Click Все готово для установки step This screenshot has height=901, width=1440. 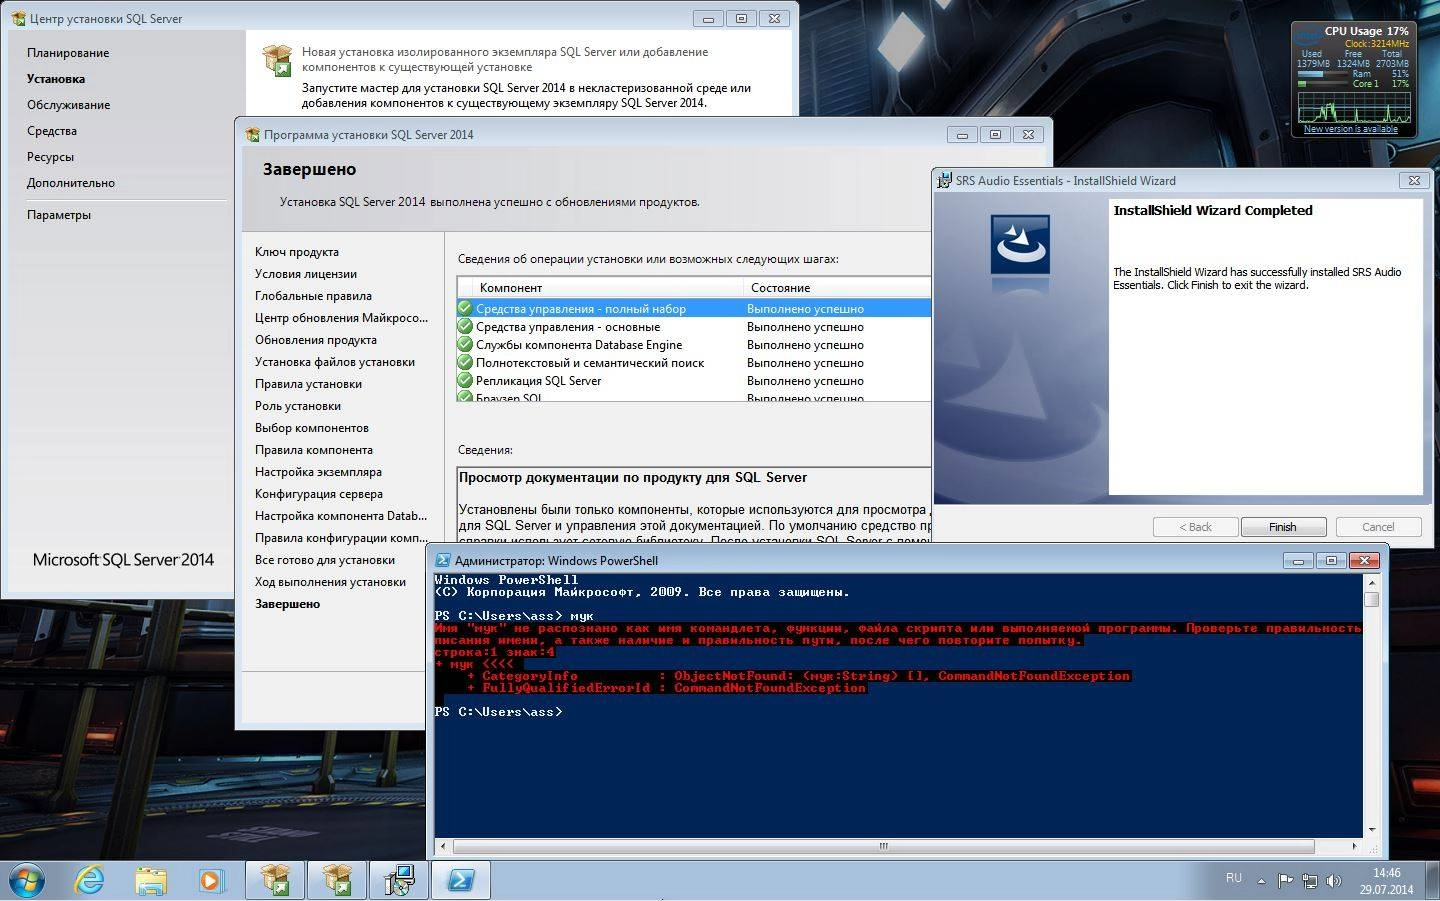tap(325, 560)
